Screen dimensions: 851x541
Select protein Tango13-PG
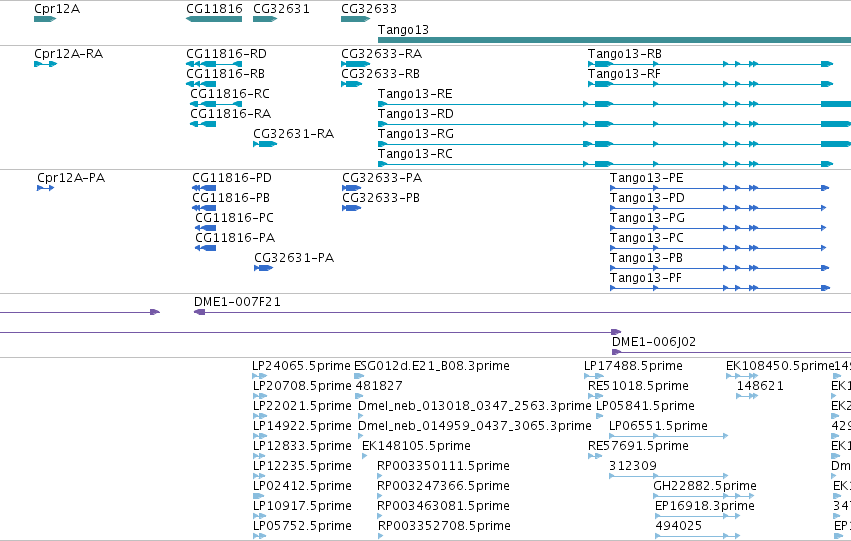(647, 218)
